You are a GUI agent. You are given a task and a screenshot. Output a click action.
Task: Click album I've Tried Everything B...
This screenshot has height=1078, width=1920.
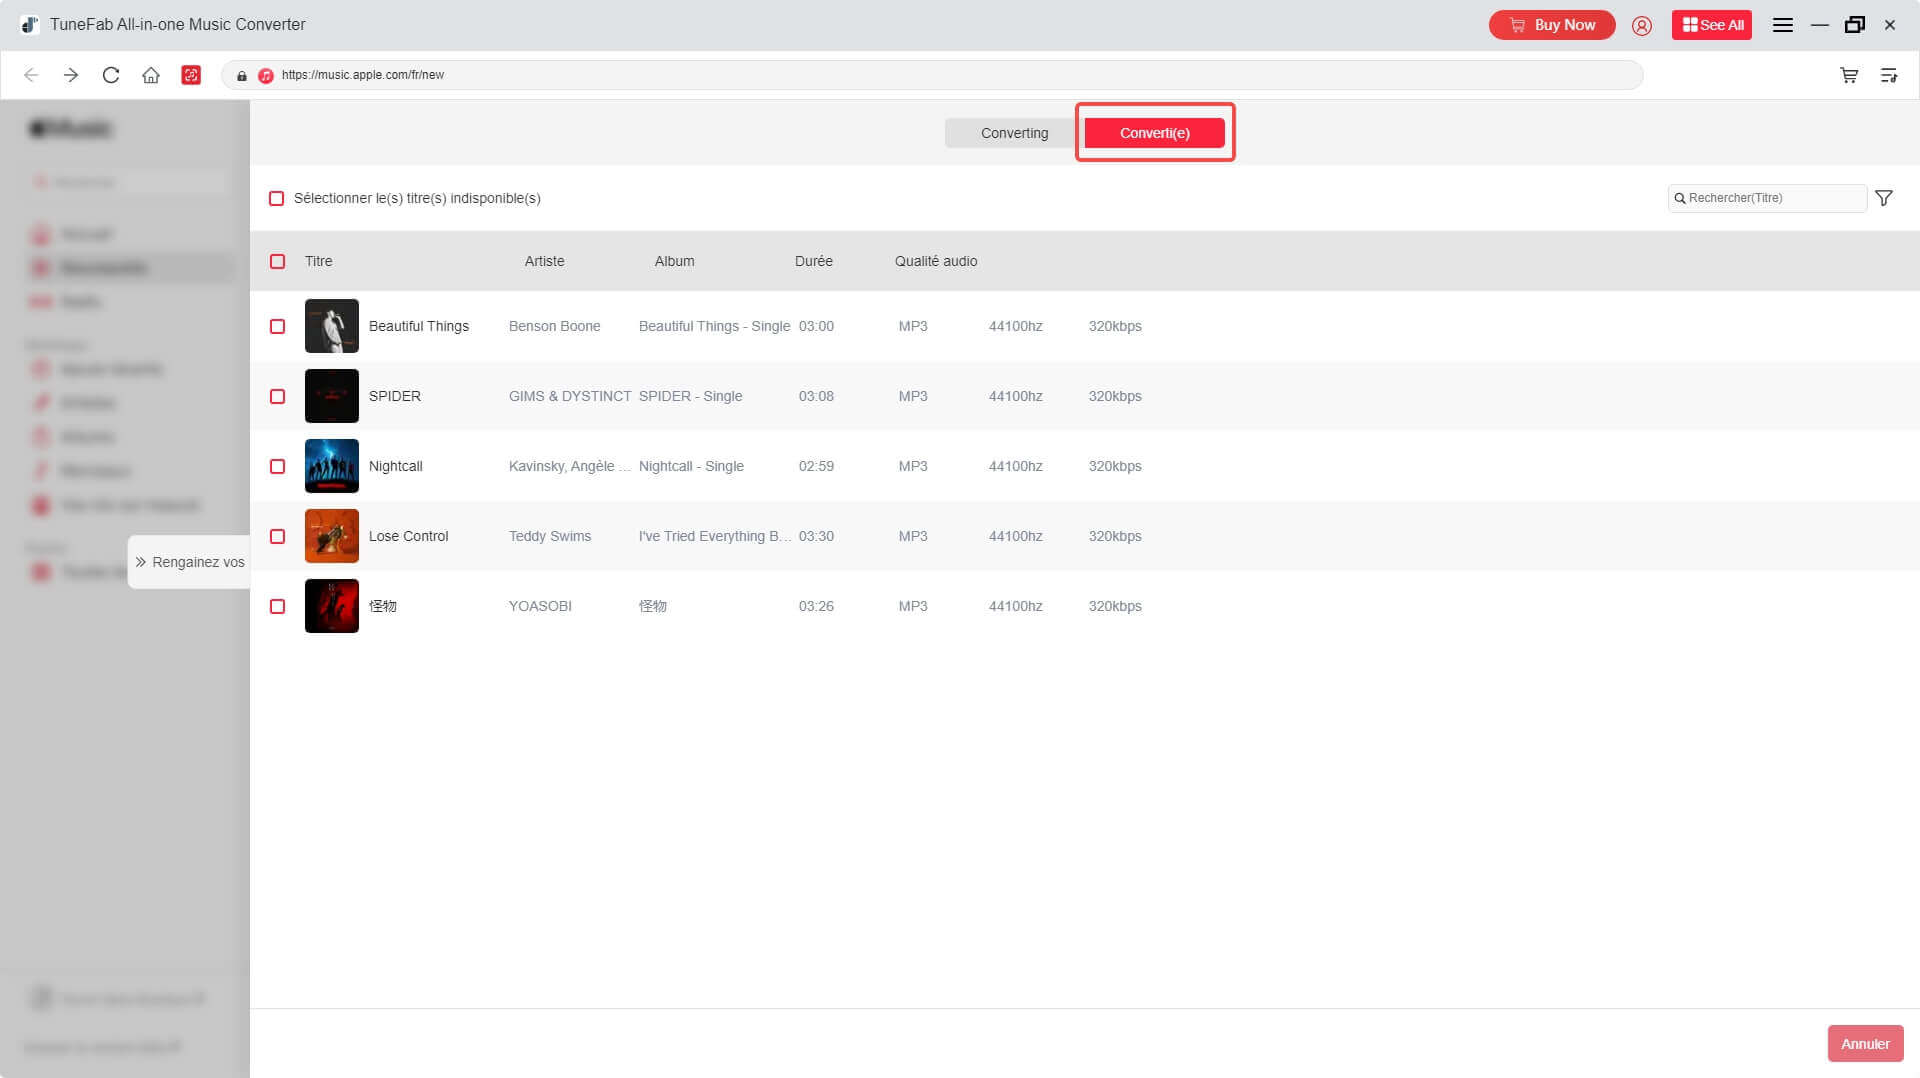coord(715,536)
